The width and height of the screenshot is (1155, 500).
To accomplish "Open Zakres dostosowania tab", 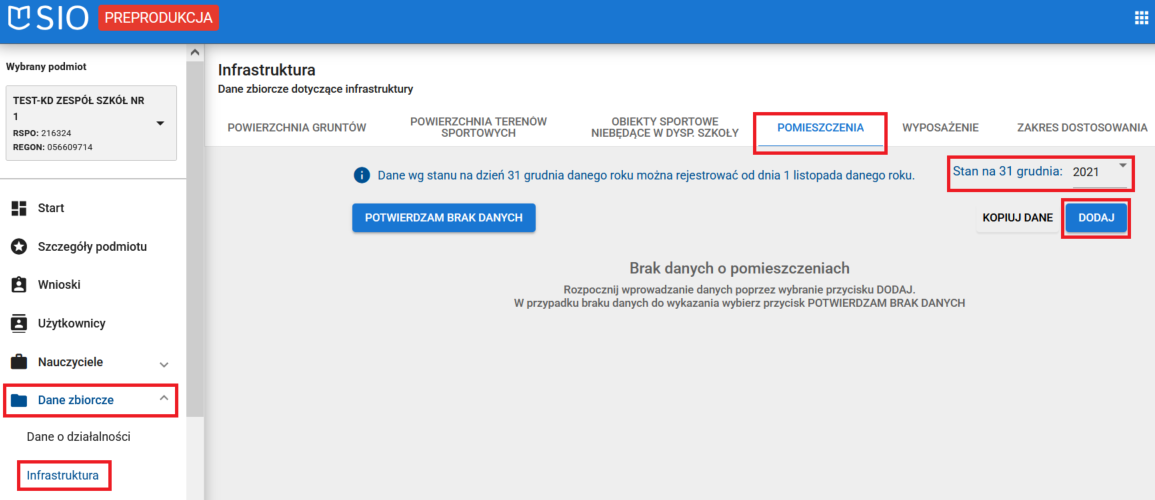I will click(1082, 127).
